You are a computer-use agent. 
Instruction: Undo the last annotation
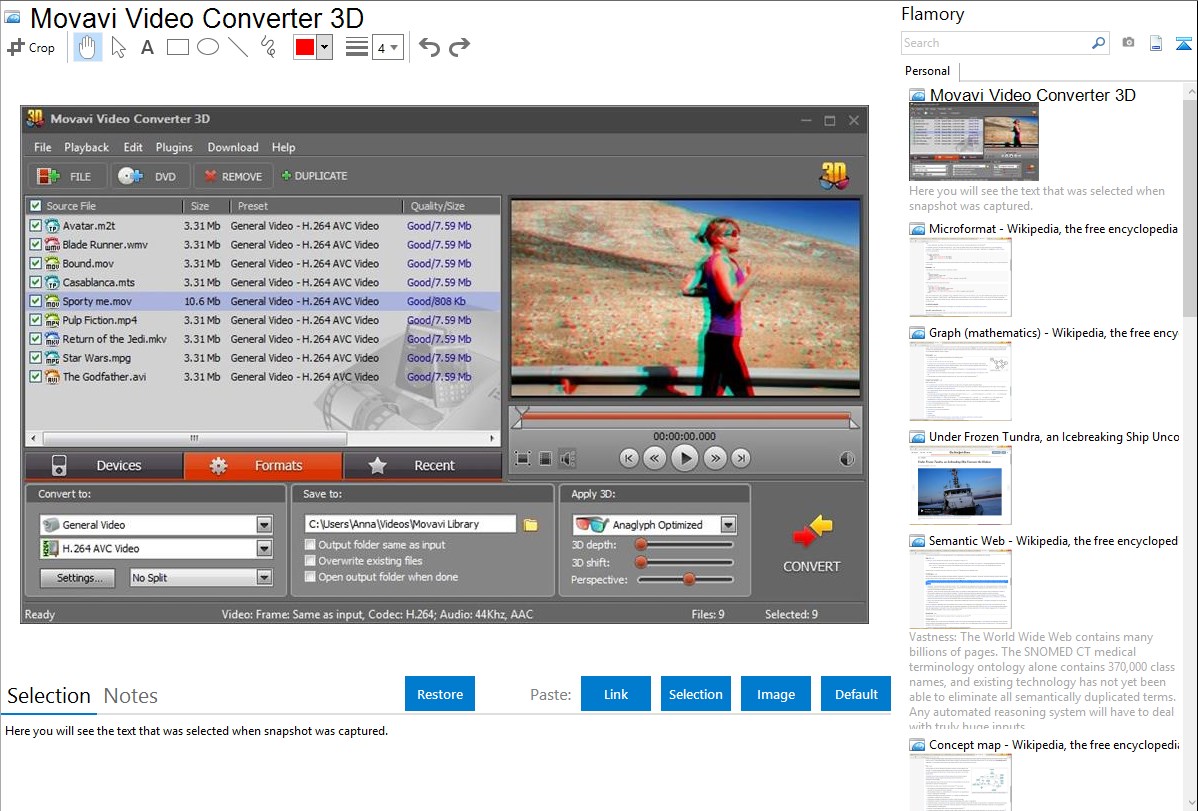(429, 47)
